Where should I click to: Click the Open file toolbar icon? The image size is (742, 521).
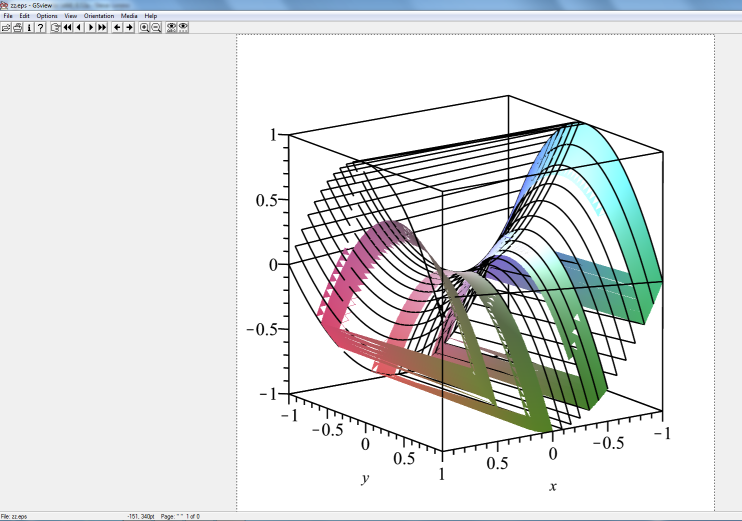click(6, 27)
